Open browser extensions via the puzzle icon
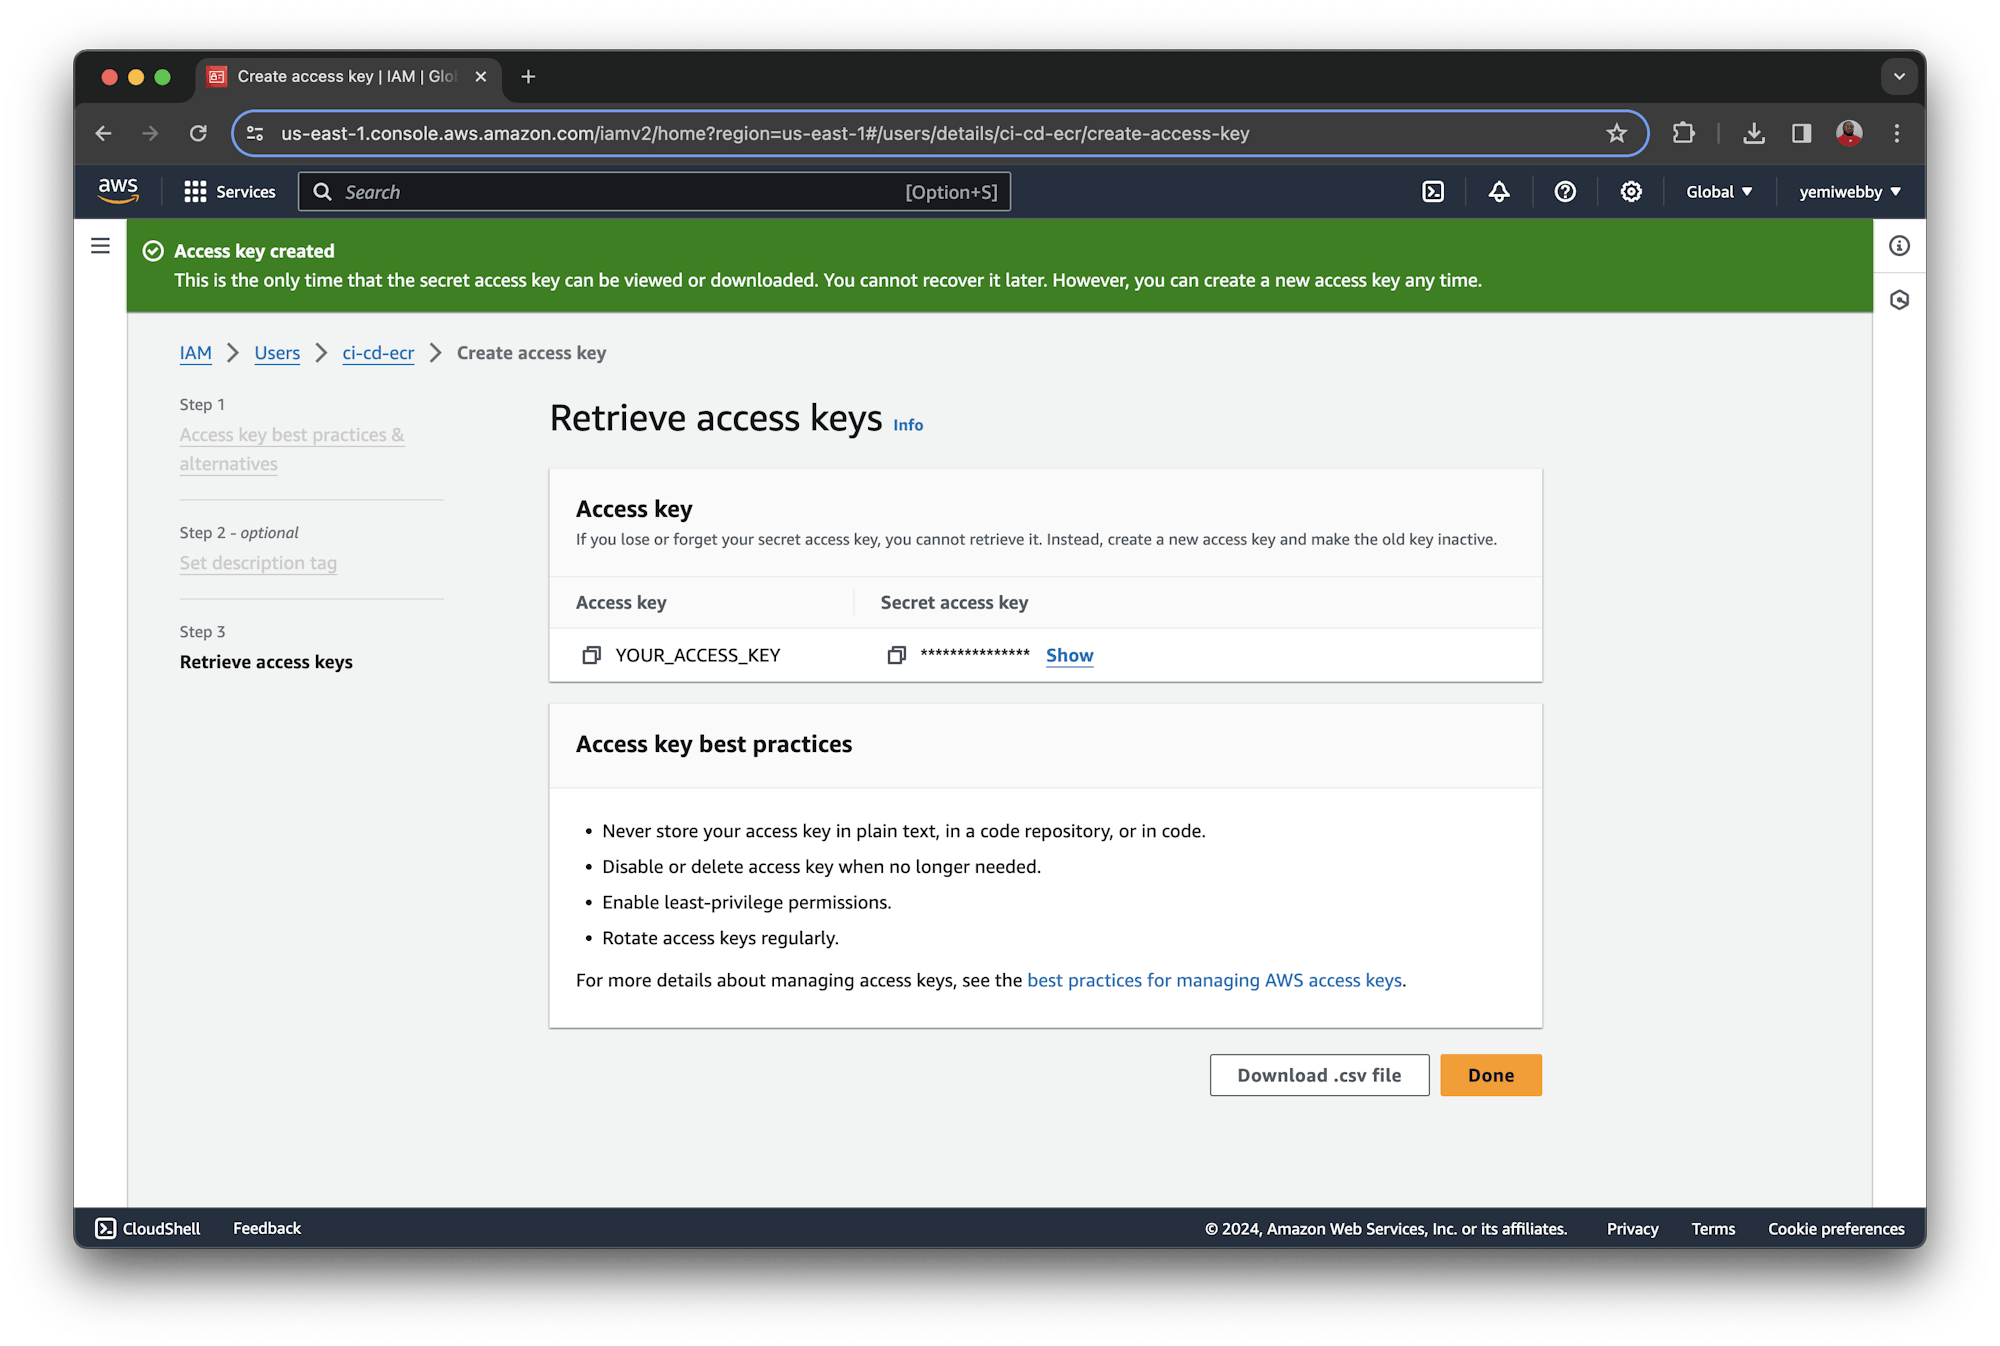 [x=1683, y=133]
